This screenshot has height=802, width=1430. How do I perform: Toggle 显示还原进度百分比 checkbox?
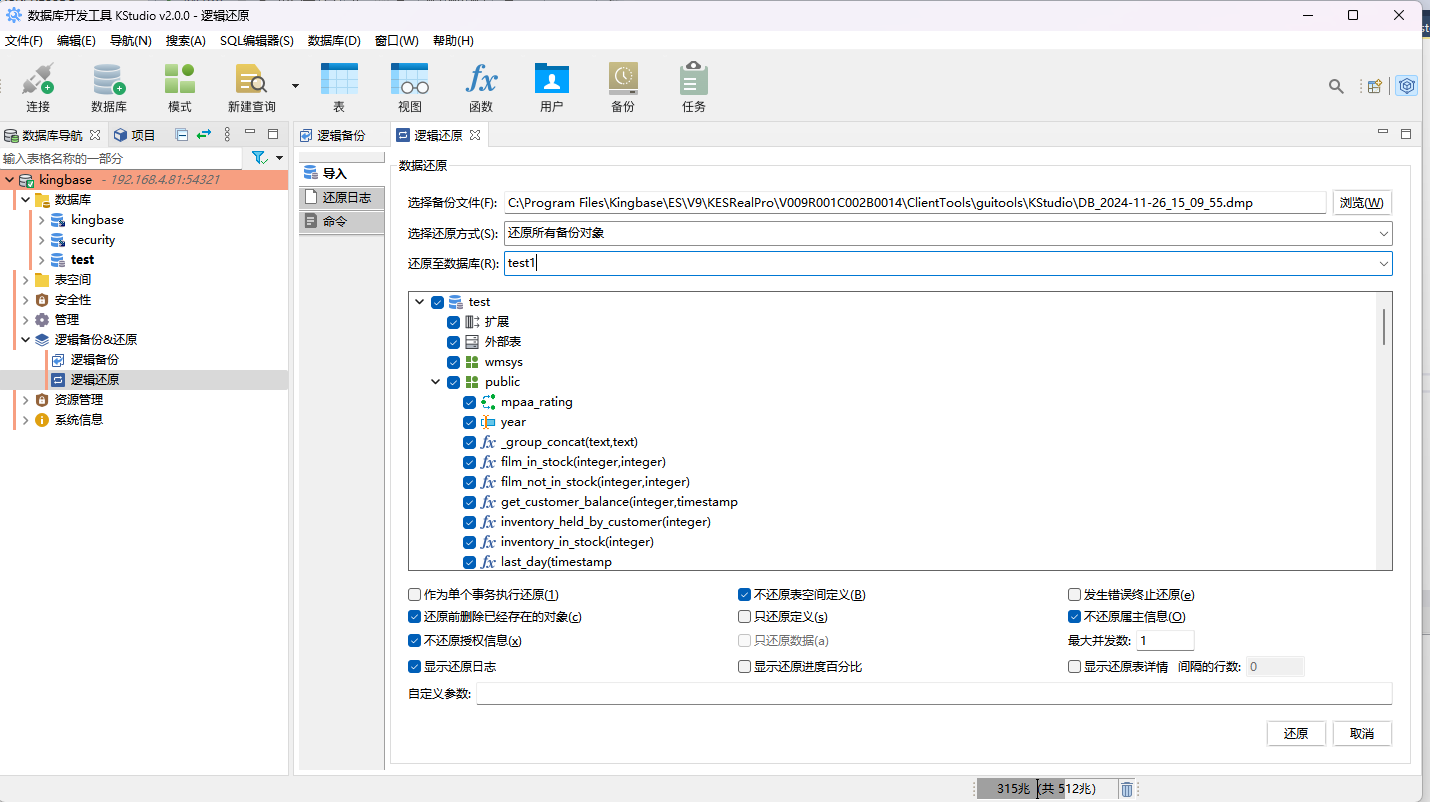coord(745,667)
